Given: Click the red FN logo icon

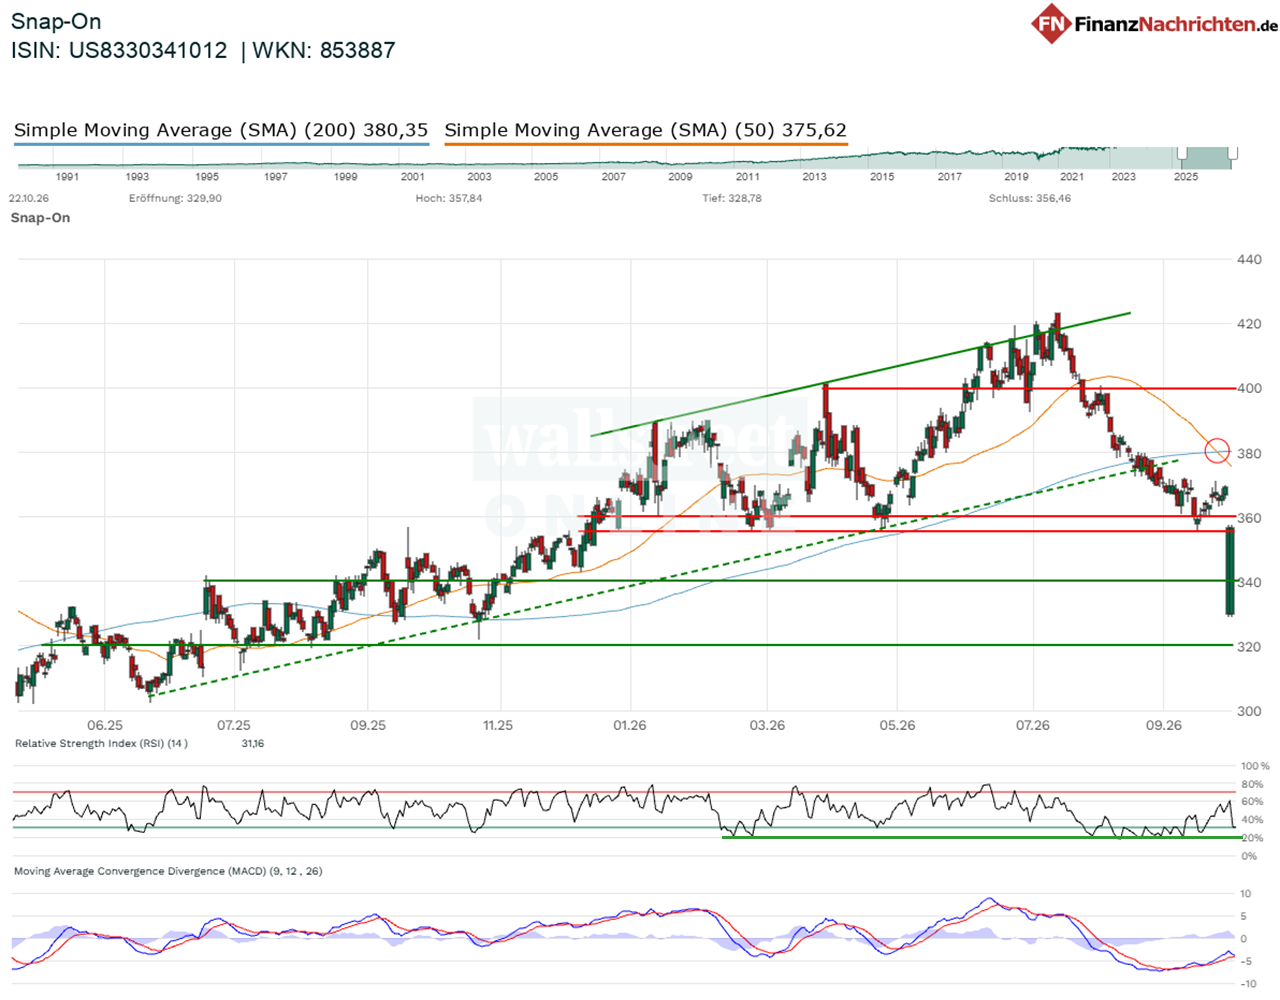Looking at the screenshot, I should point(1051,24).
